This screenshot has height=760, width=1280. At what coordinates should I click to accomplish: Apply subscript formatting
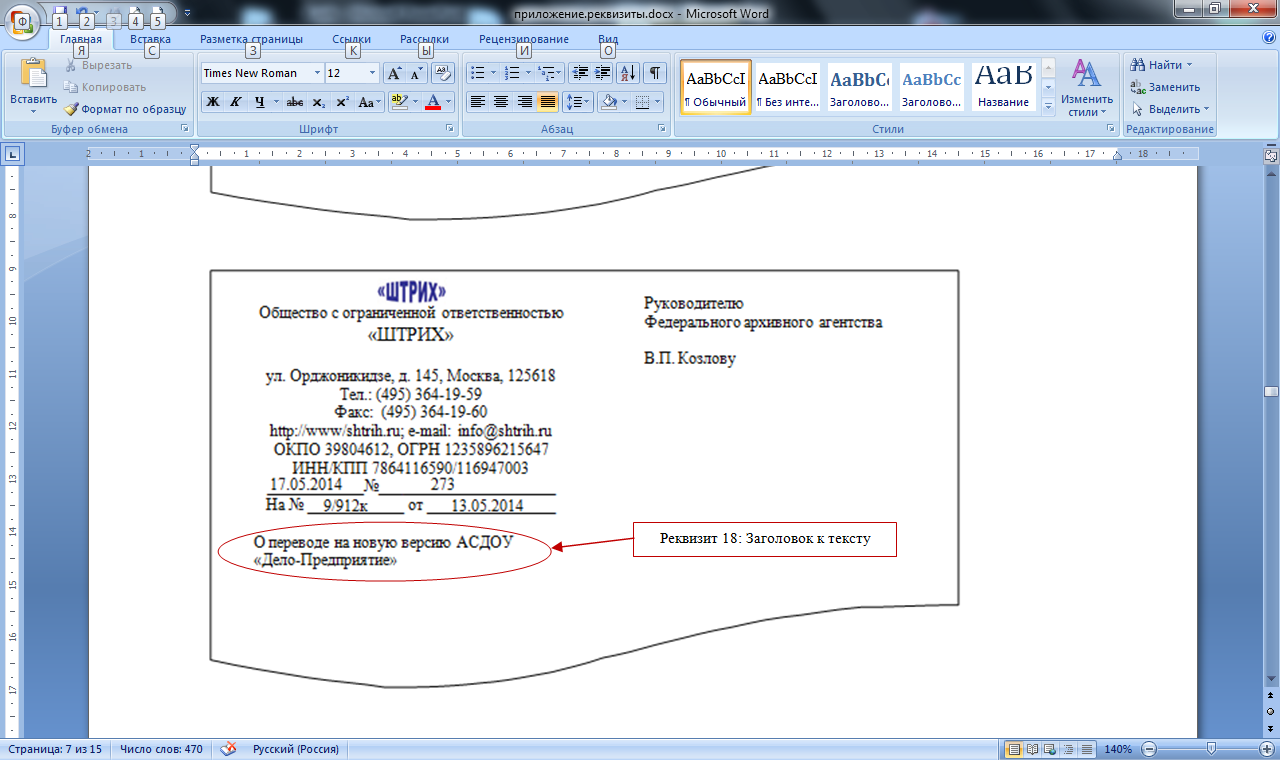click(x=318, y=102)
